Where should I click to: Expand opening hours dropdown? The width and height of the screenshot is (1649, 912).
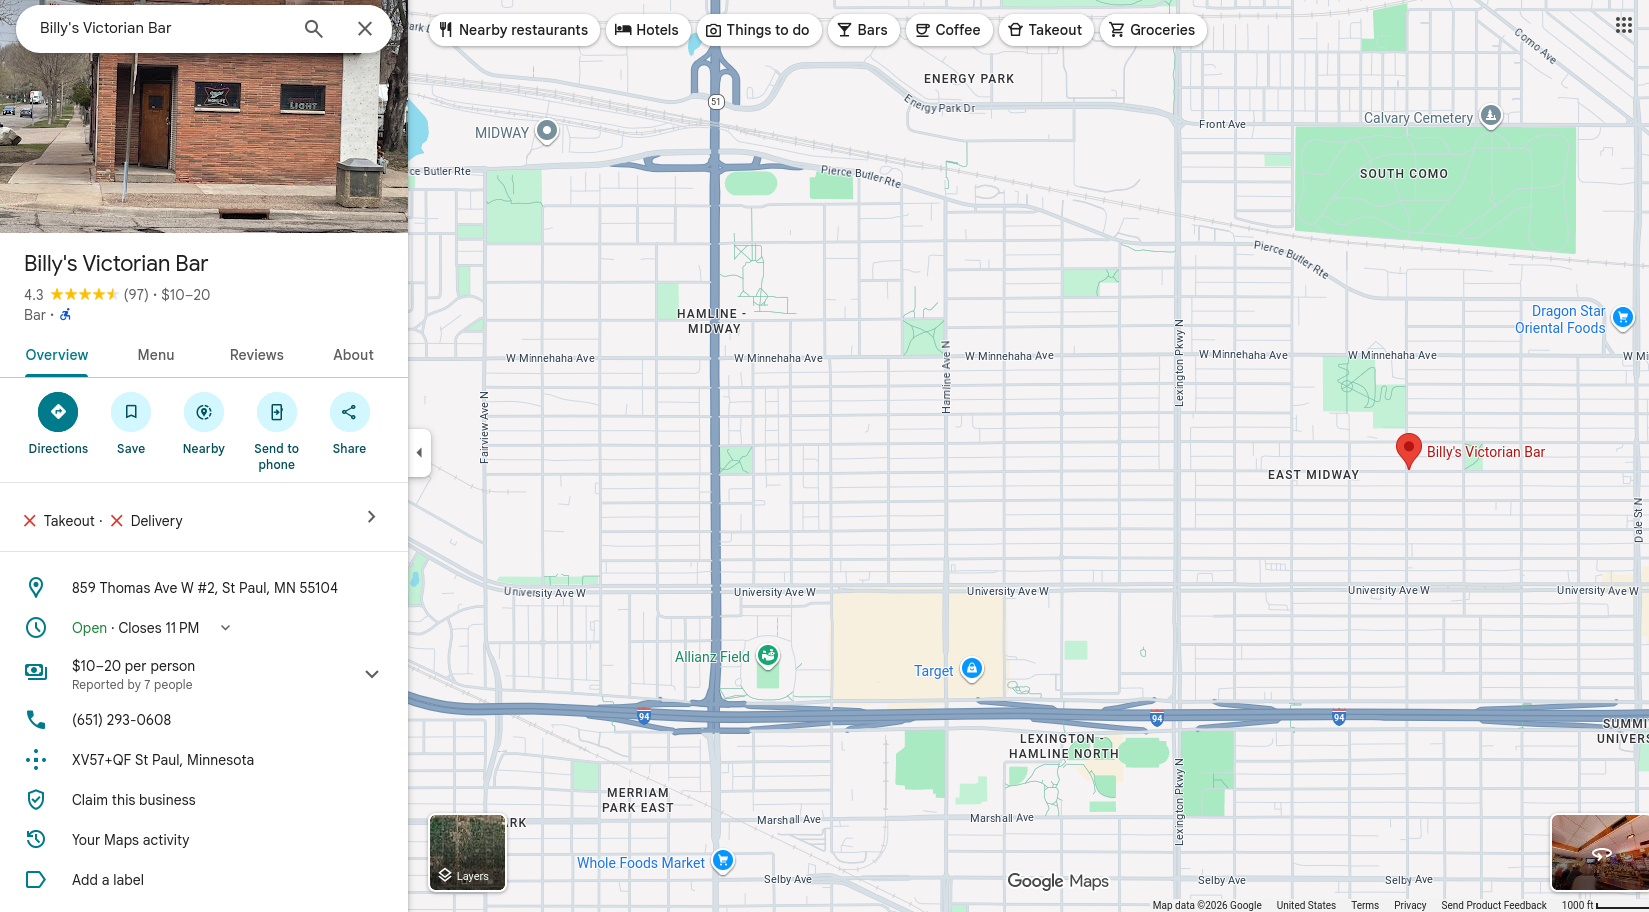click(225, 628)
